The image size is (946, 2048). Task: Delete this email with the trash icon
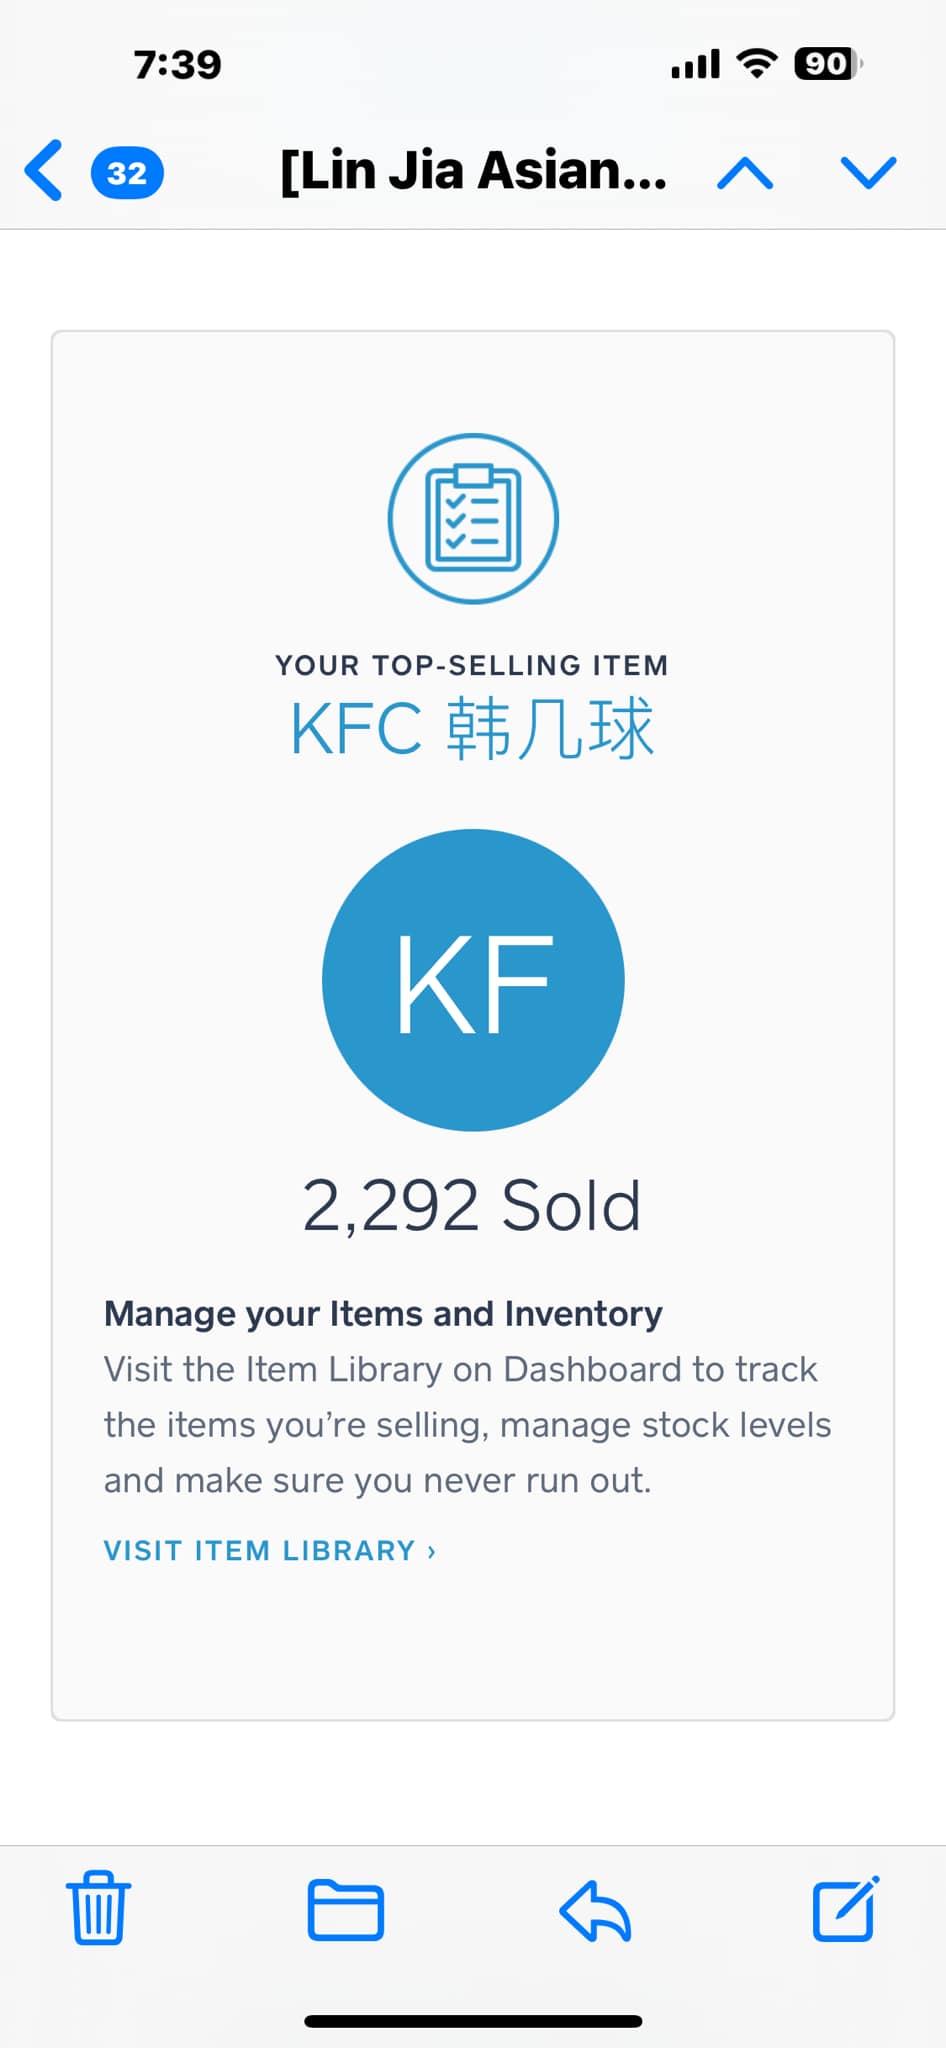(x=98, y=1907)
